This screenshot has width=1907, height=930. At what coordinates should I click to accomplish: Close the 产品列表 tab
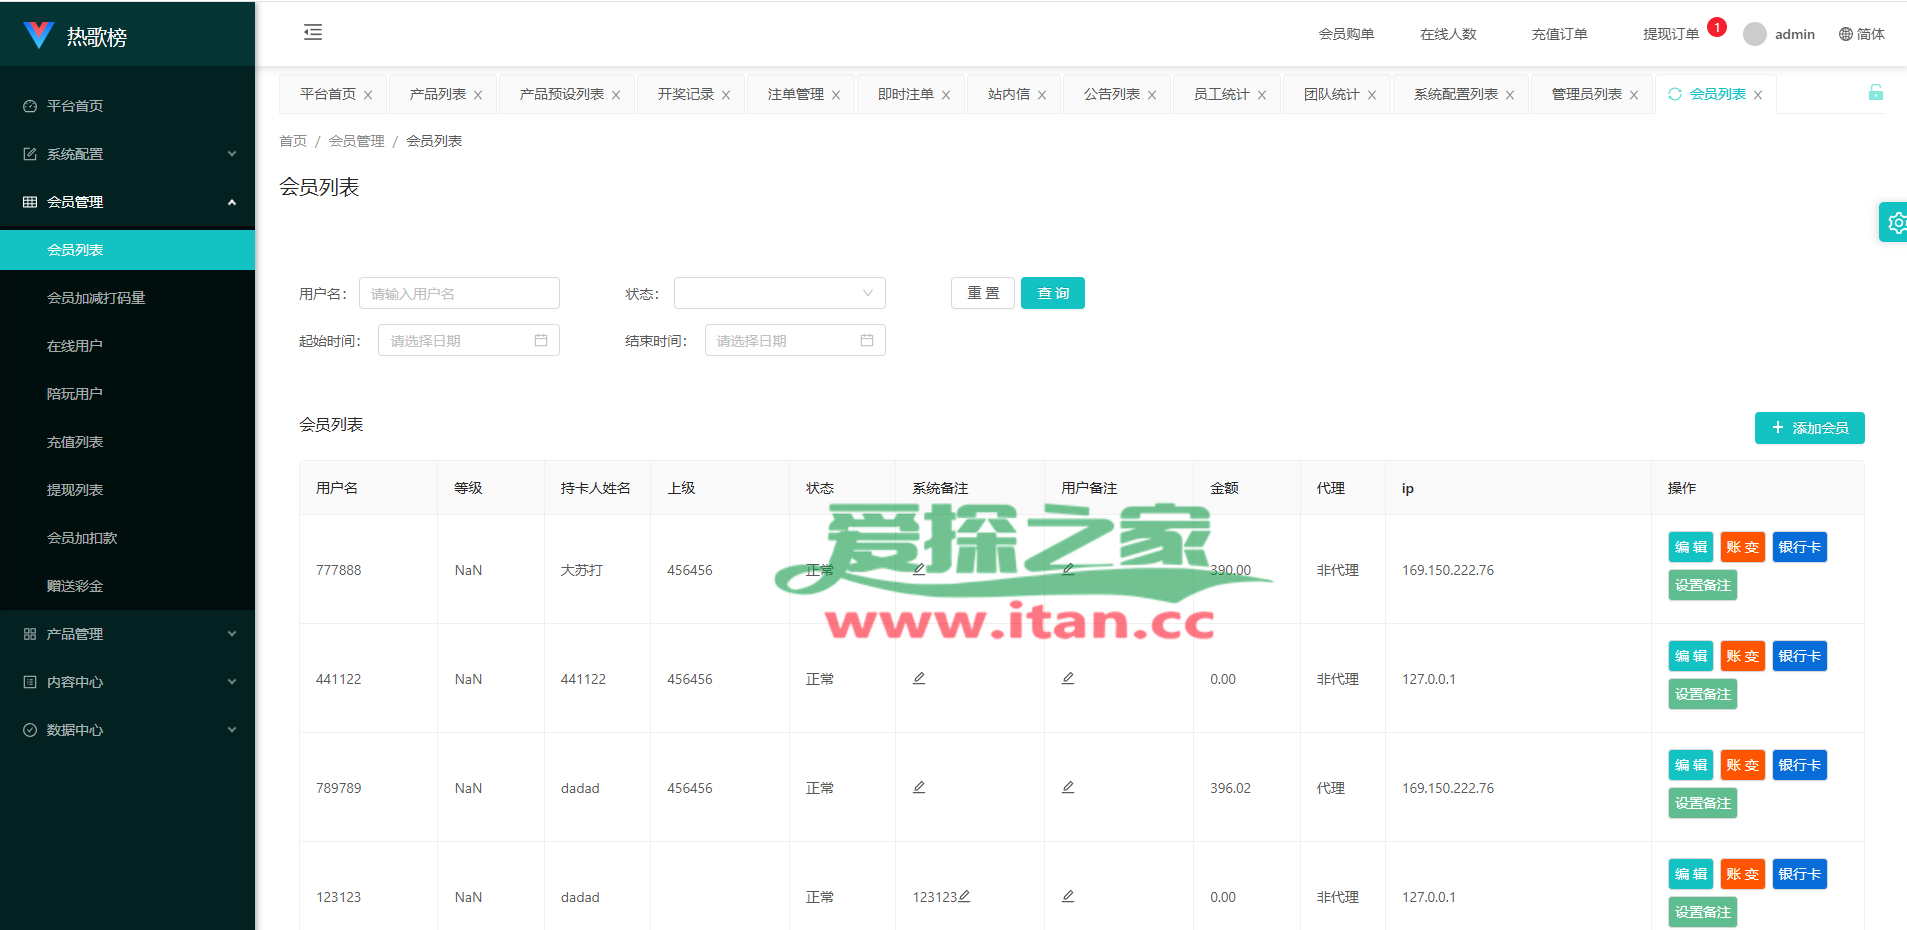pos(478,95)
